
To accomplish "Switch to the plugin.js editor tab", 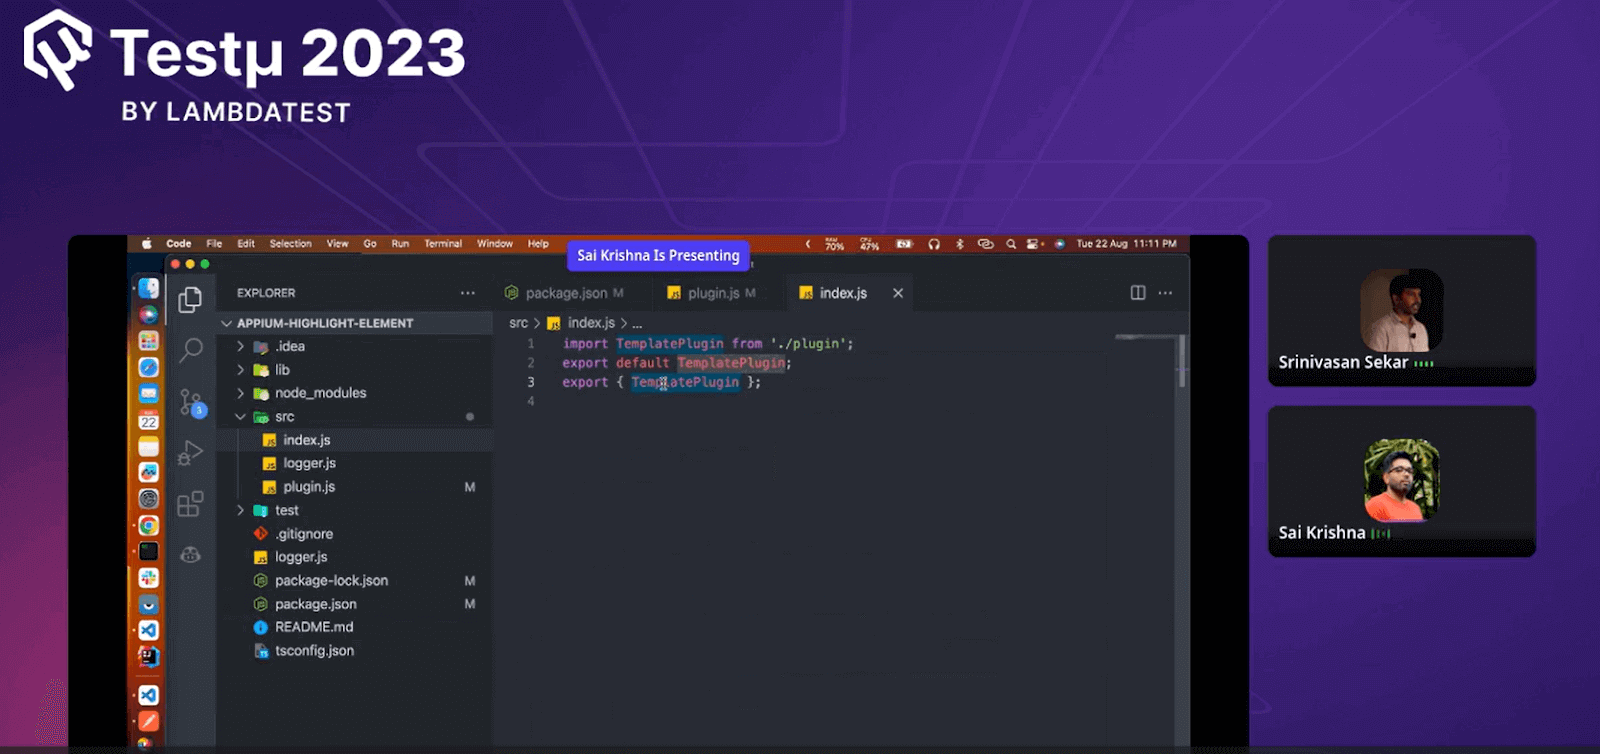I will point(718,293).
